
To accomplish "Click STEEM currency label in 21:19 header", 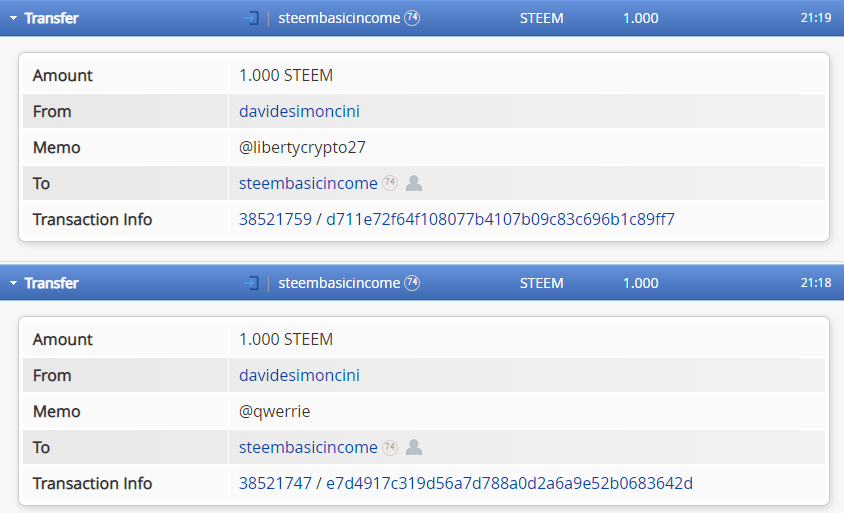I will 541,18.
